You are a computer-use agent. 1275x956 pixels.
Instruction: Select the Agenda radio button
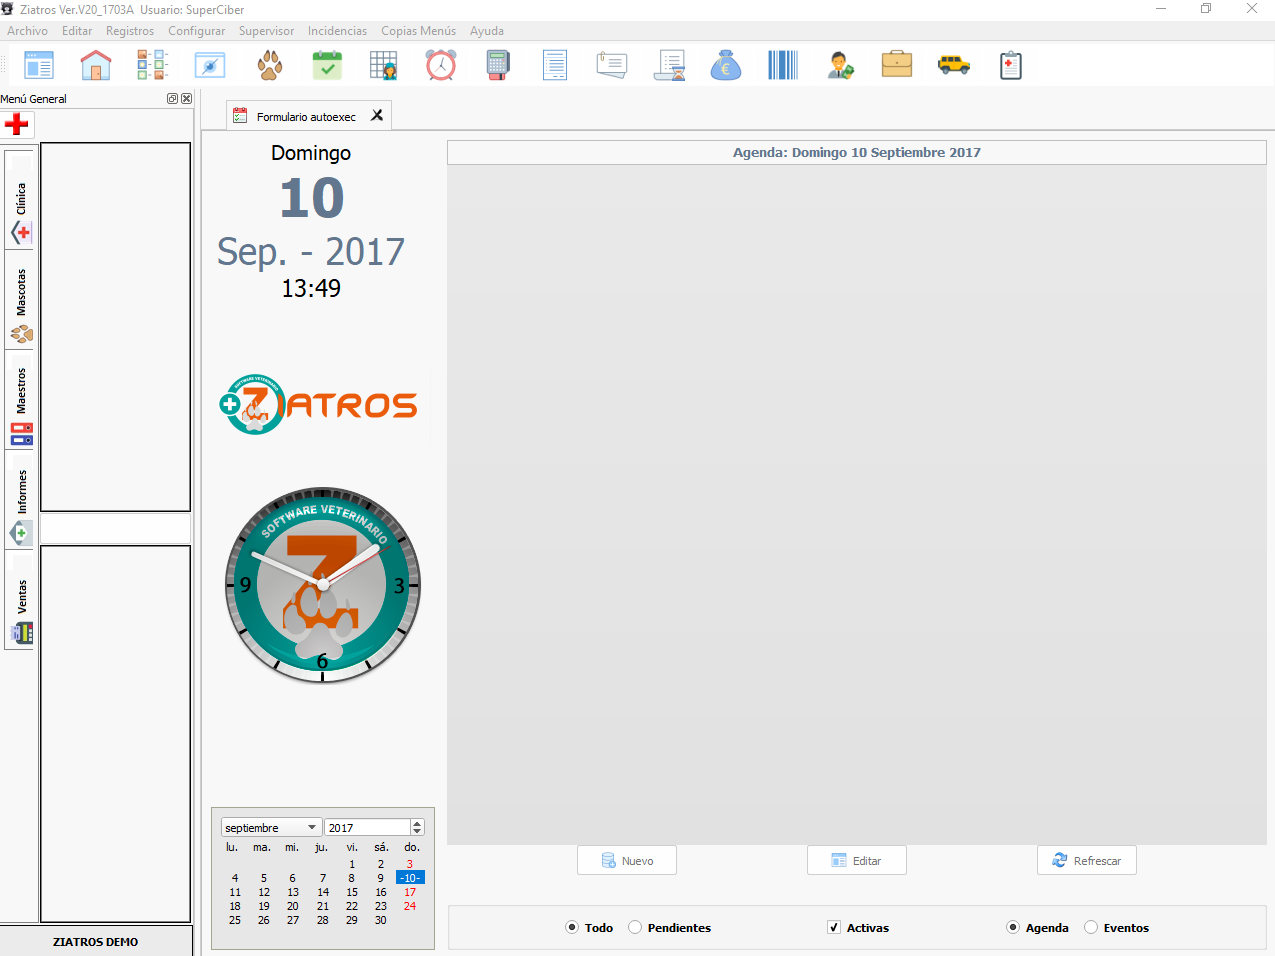1013,928
